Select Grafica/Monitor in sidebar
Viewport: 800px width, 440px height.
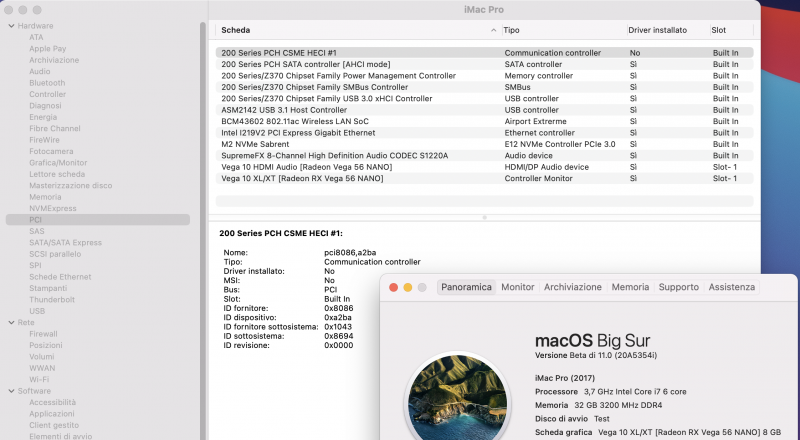(x=58, y=163)
